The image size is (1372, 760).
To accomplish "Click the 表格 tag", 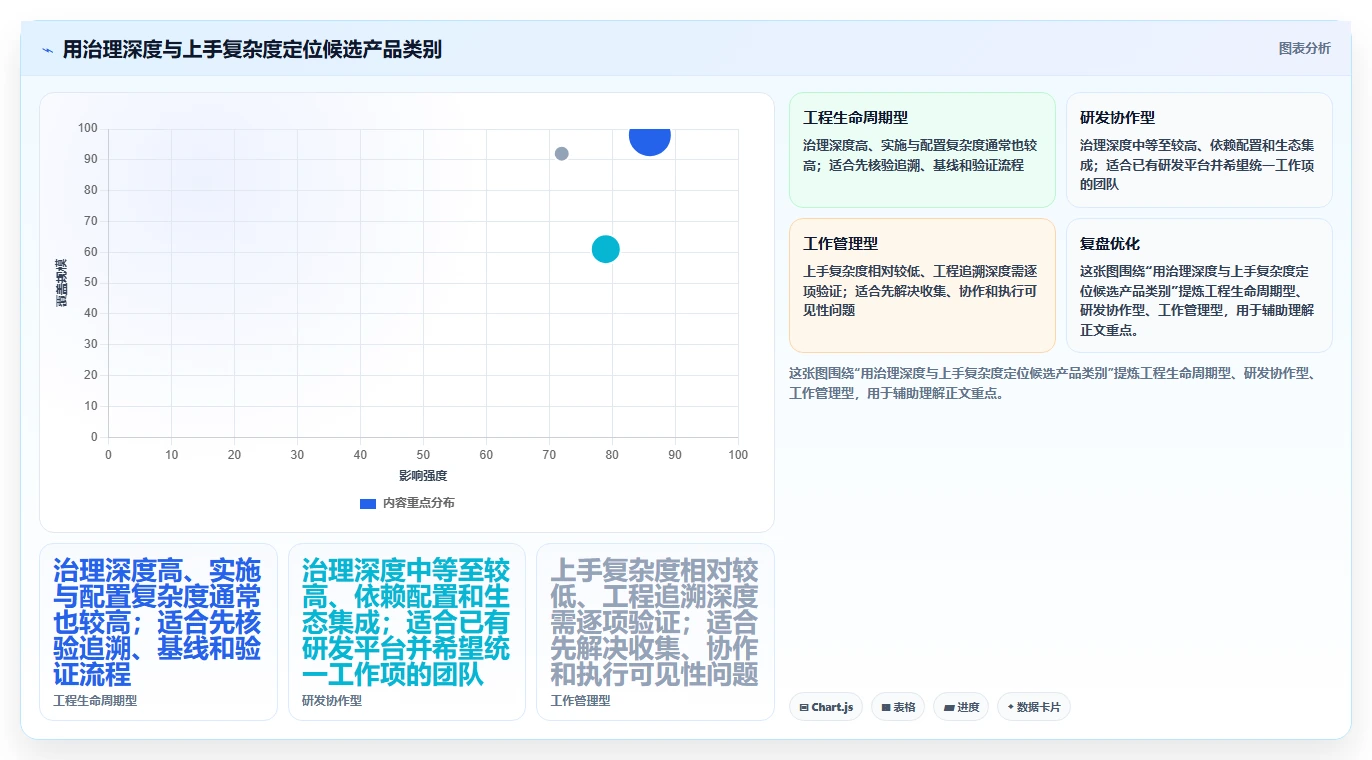I will 898,707.
